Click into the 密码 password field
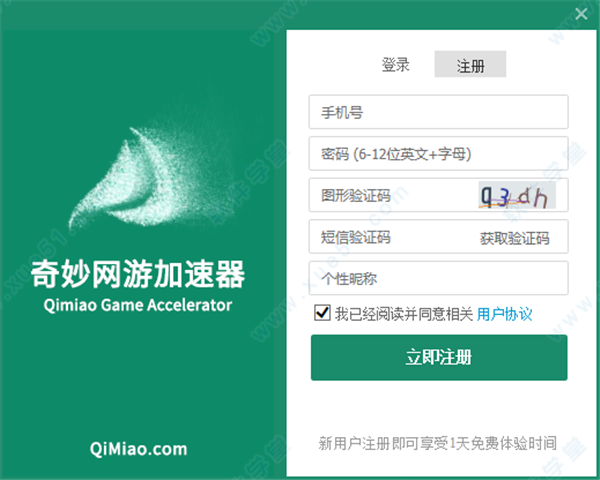 pyautogui.click(x=439, y=153)
